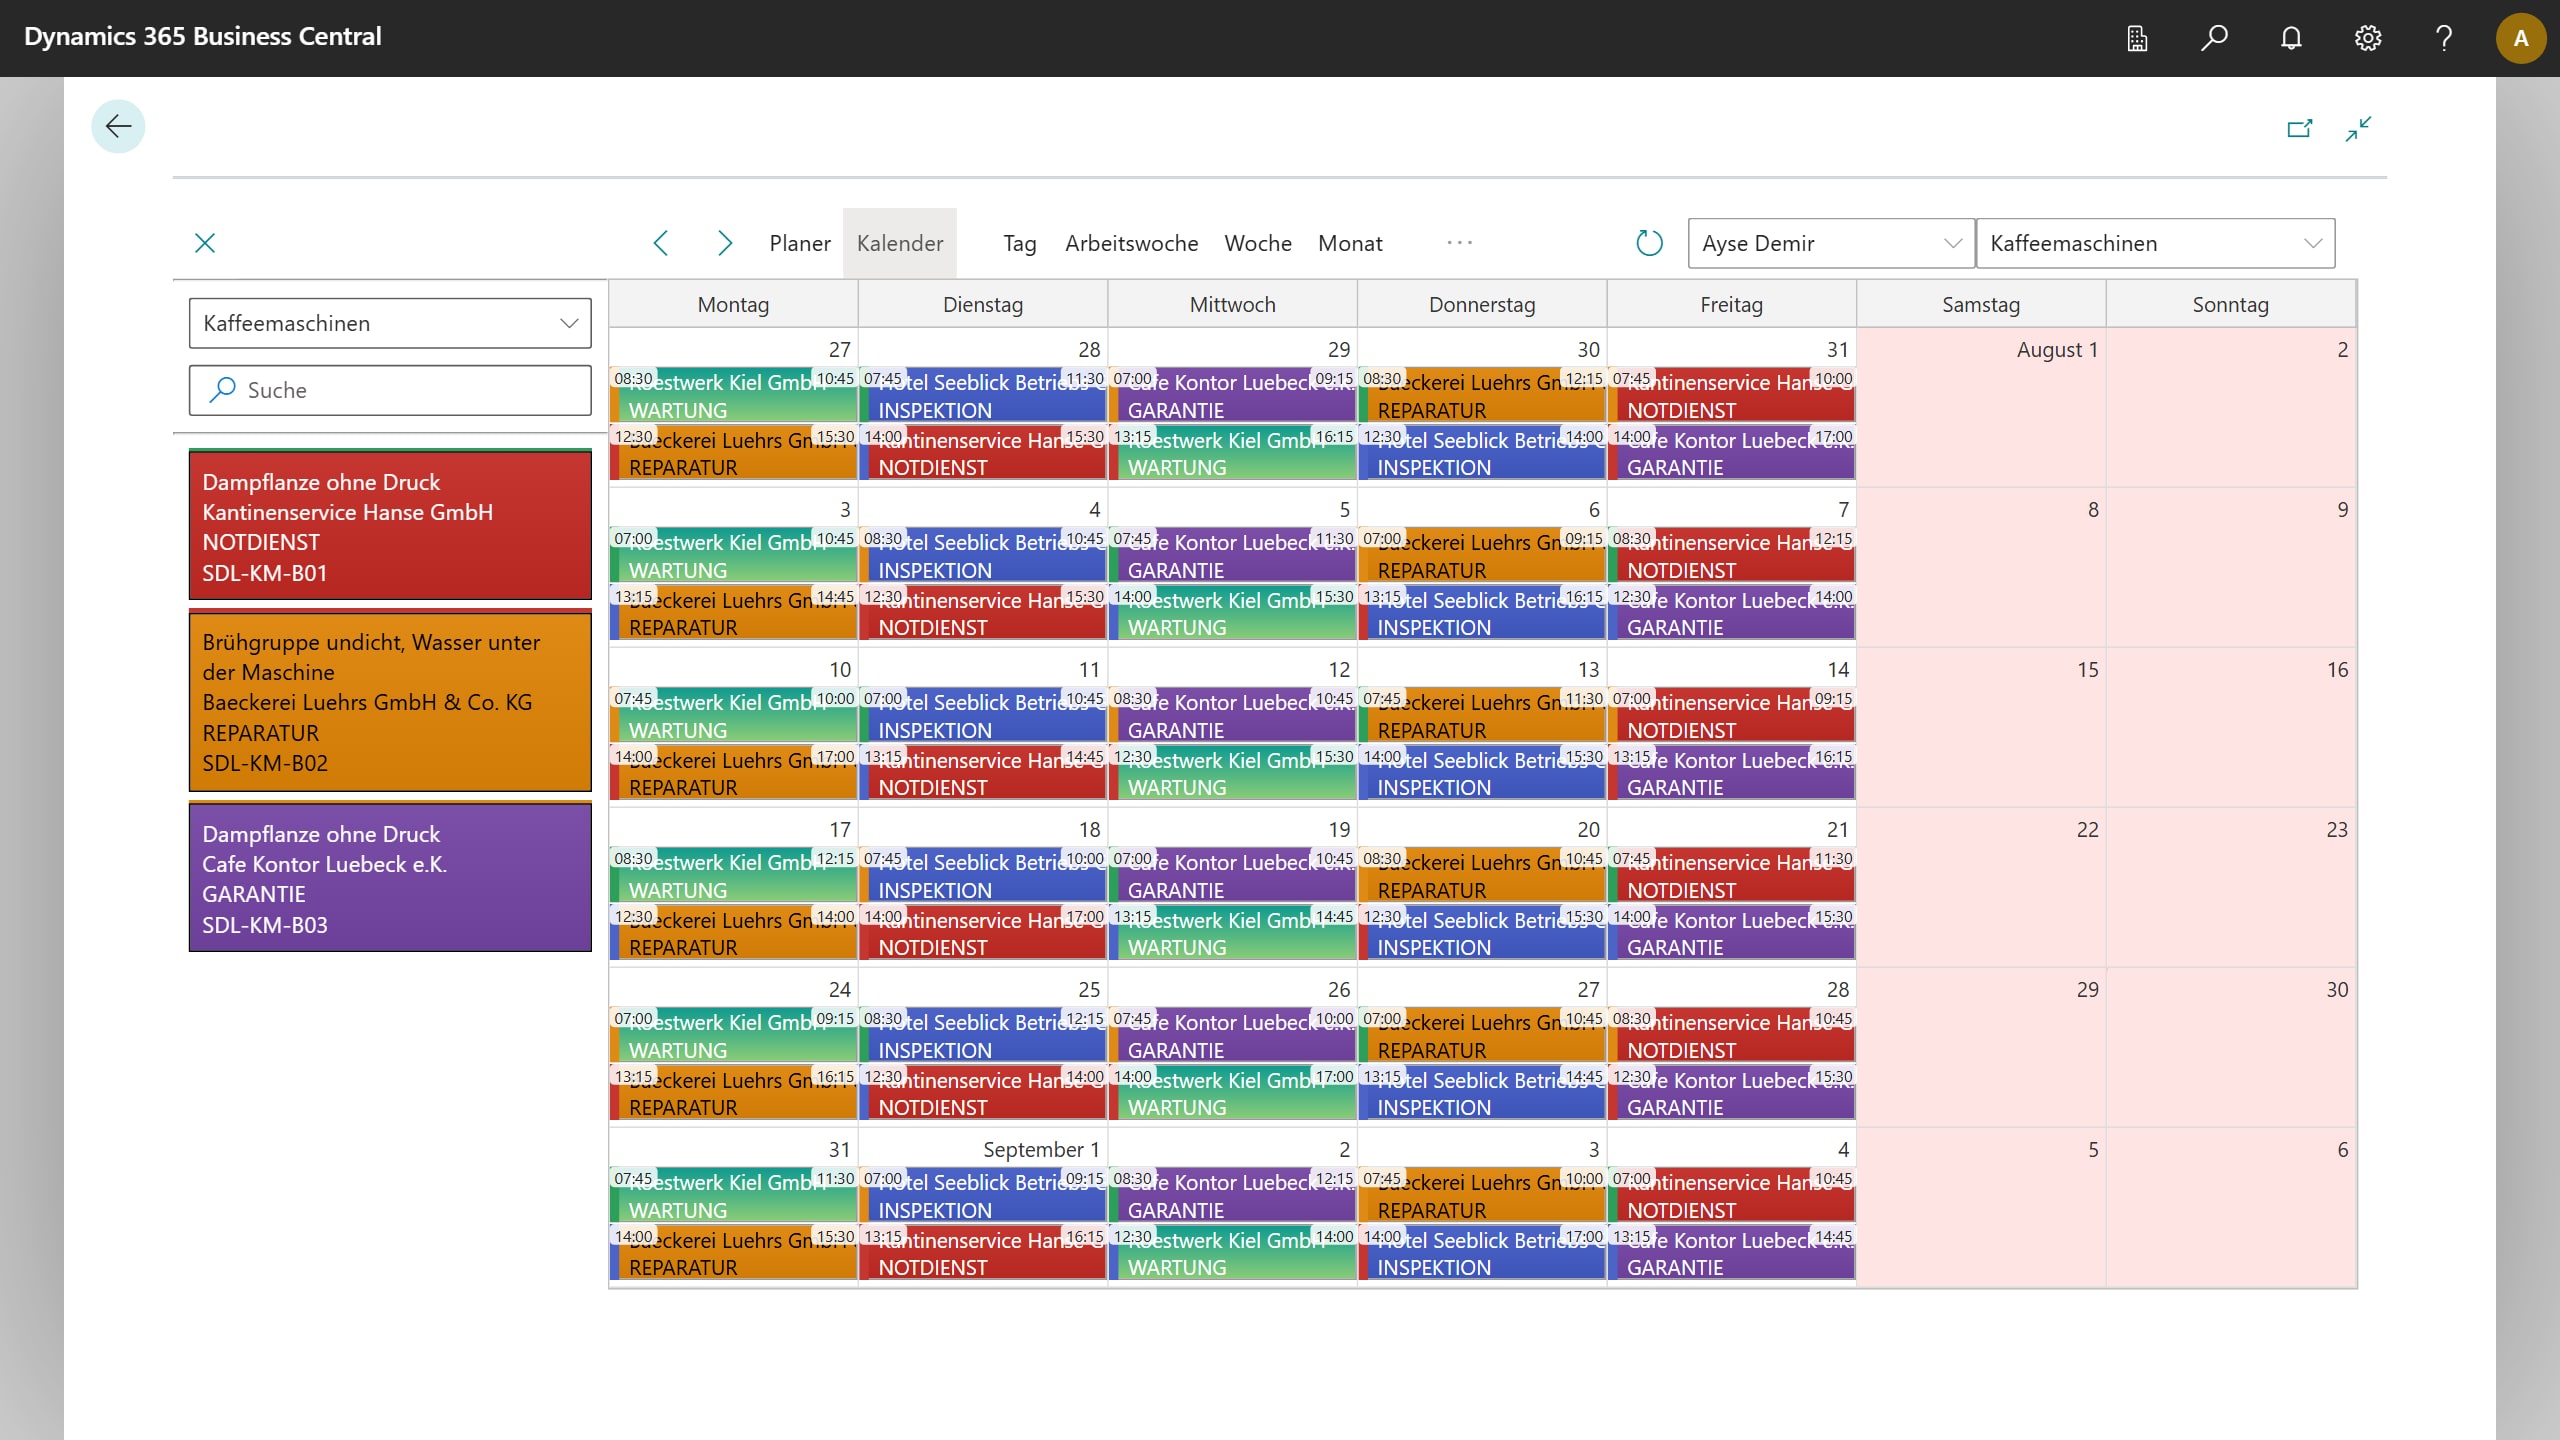Switch to Woche view
This screenshot has height=1440, width=2560.
point(1258,243)
